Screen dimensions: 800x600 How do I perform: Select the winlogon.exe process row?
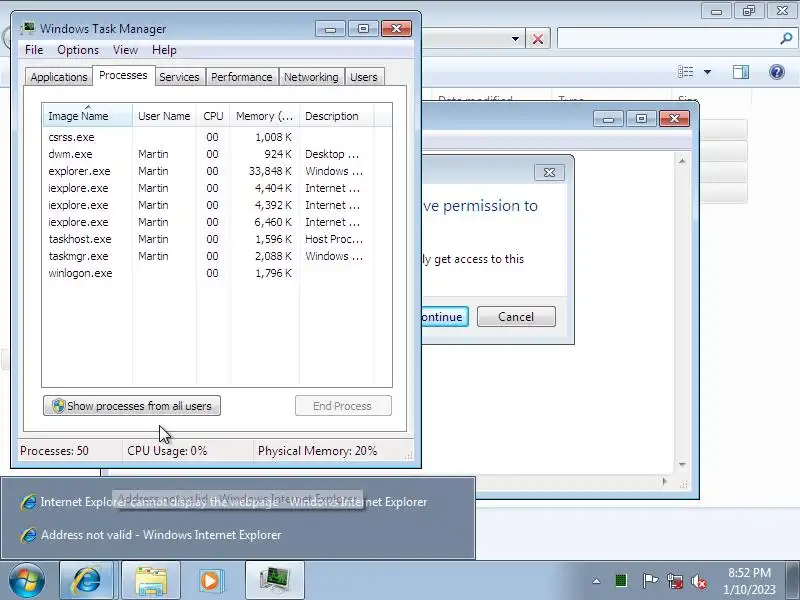206,273
